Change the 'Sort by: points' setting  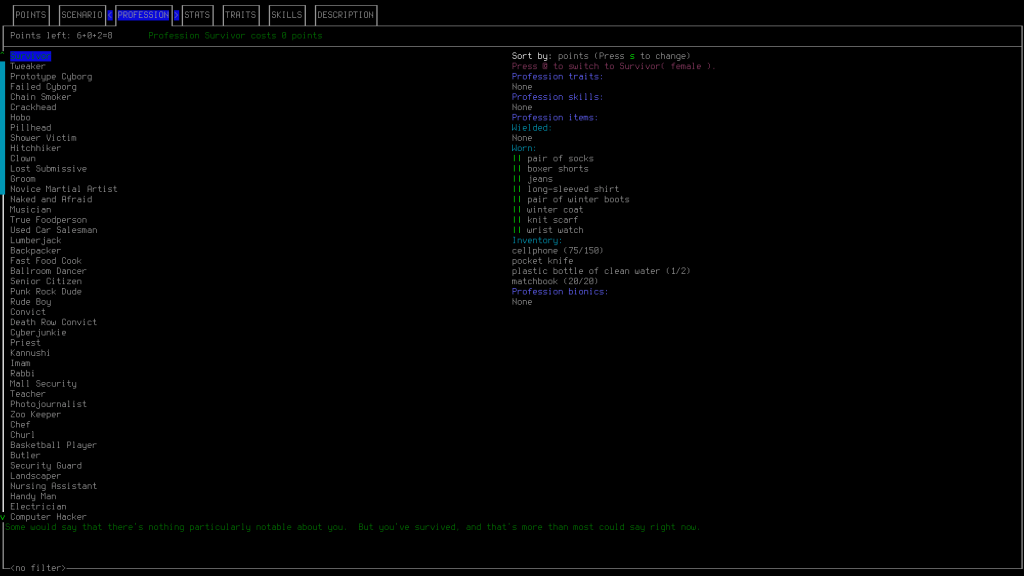coord(600,56)
